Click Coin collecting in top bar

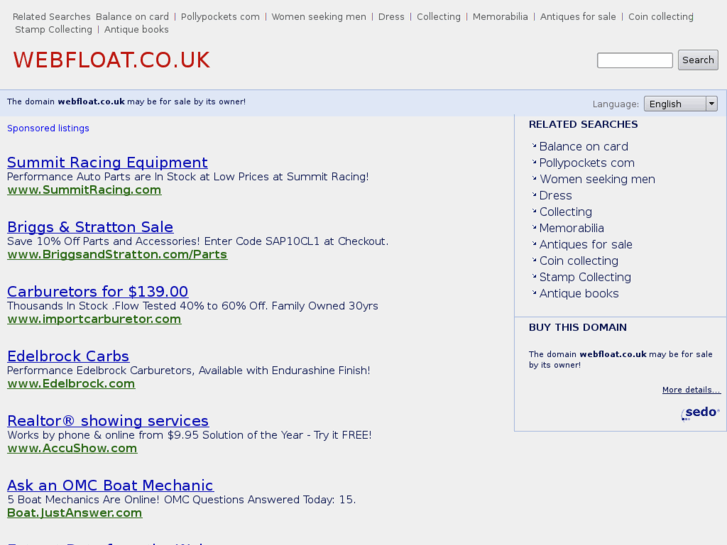661,17
